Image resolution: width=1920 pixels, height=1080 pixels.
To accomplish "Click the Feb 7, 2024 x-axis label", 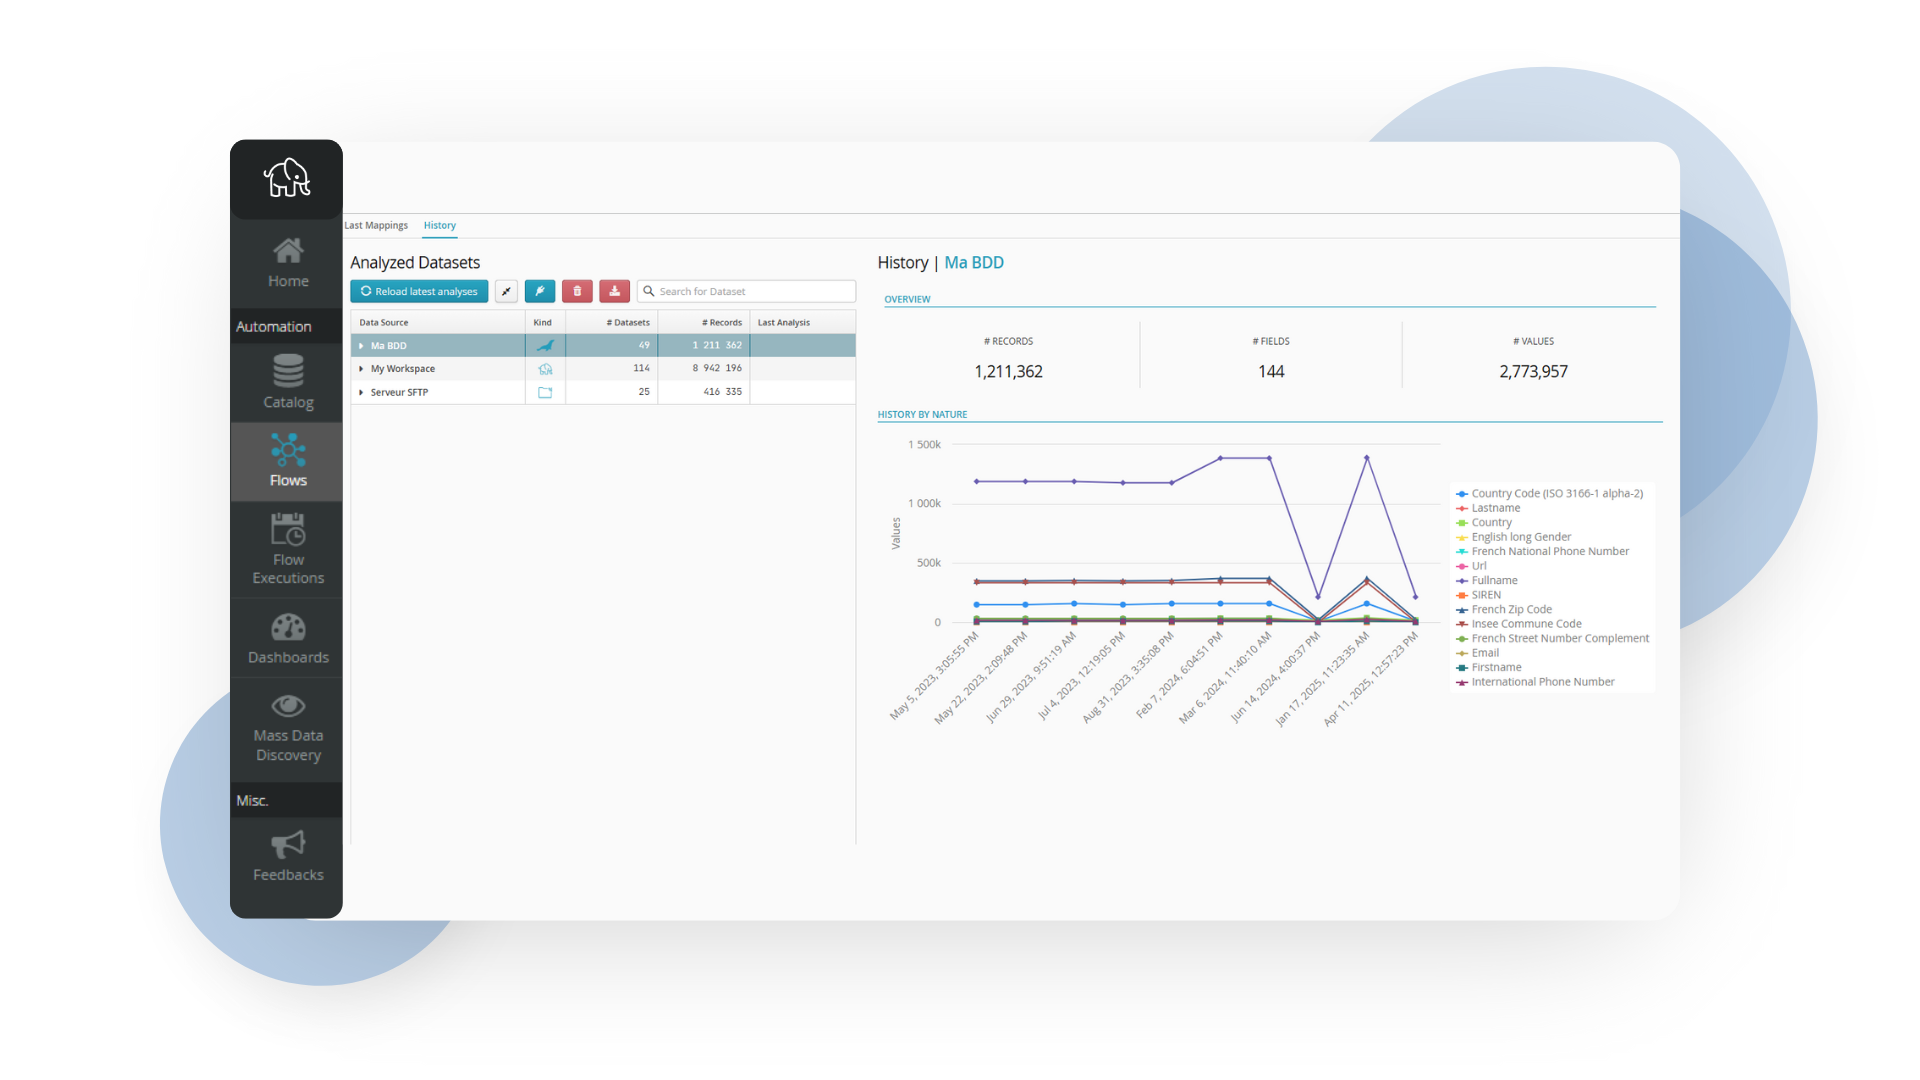I will (1180, 675).
